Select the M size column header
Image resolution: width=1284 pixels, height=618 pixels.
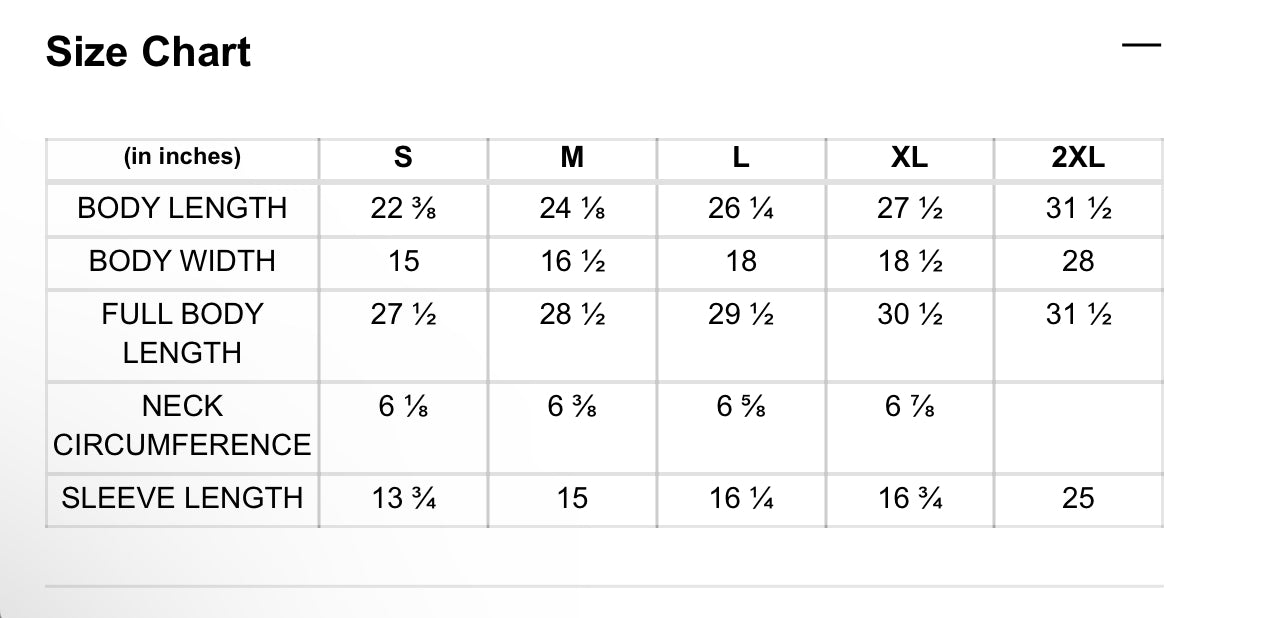(572, 157)
